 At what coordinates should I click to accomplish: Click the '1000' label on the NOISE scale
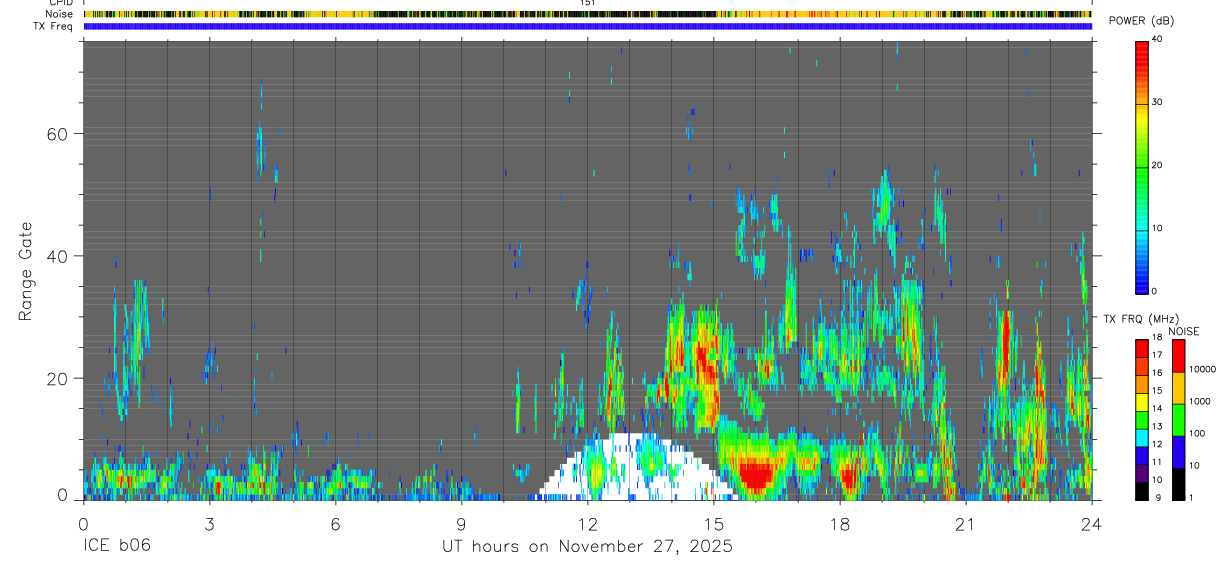pyautogui.click(x=1200, y=401)
